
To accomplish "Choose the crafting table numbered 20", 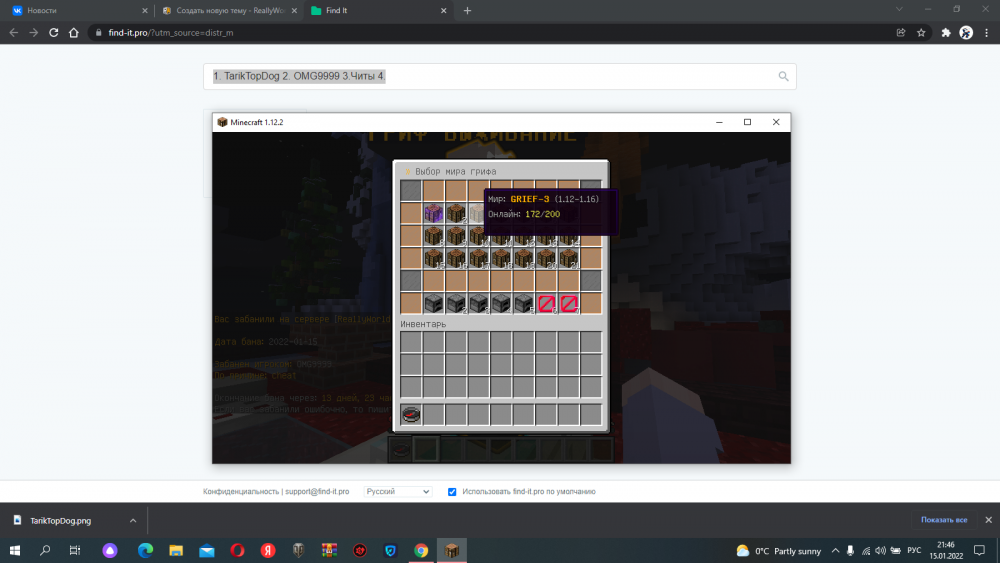I will coord(546,258).
